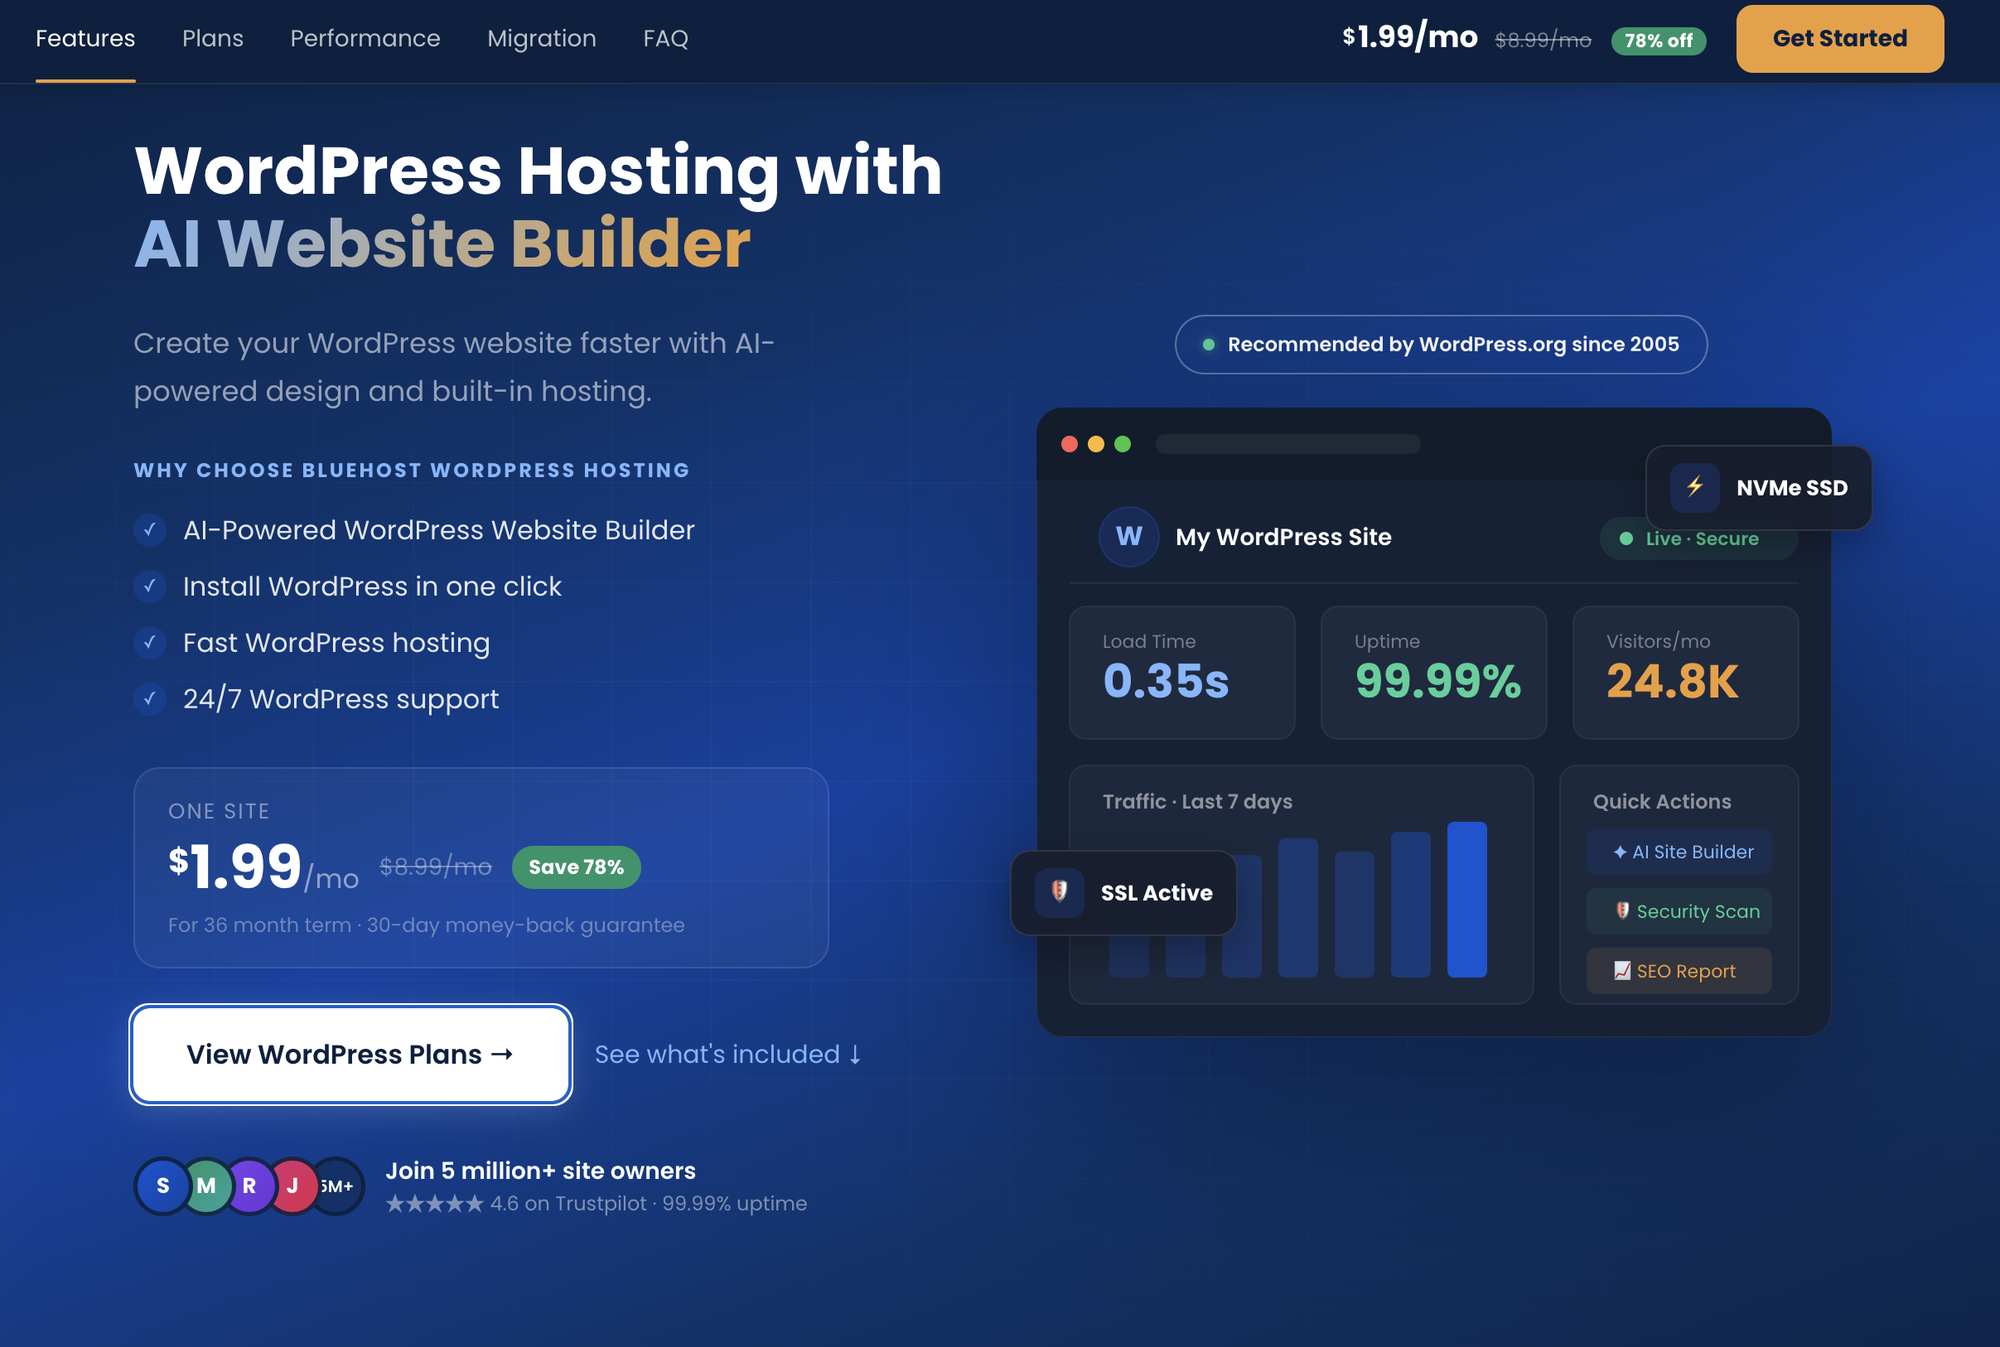Open the Features nav tab
Viewport: 2000px width, 1347px height.
click(85, 39)
